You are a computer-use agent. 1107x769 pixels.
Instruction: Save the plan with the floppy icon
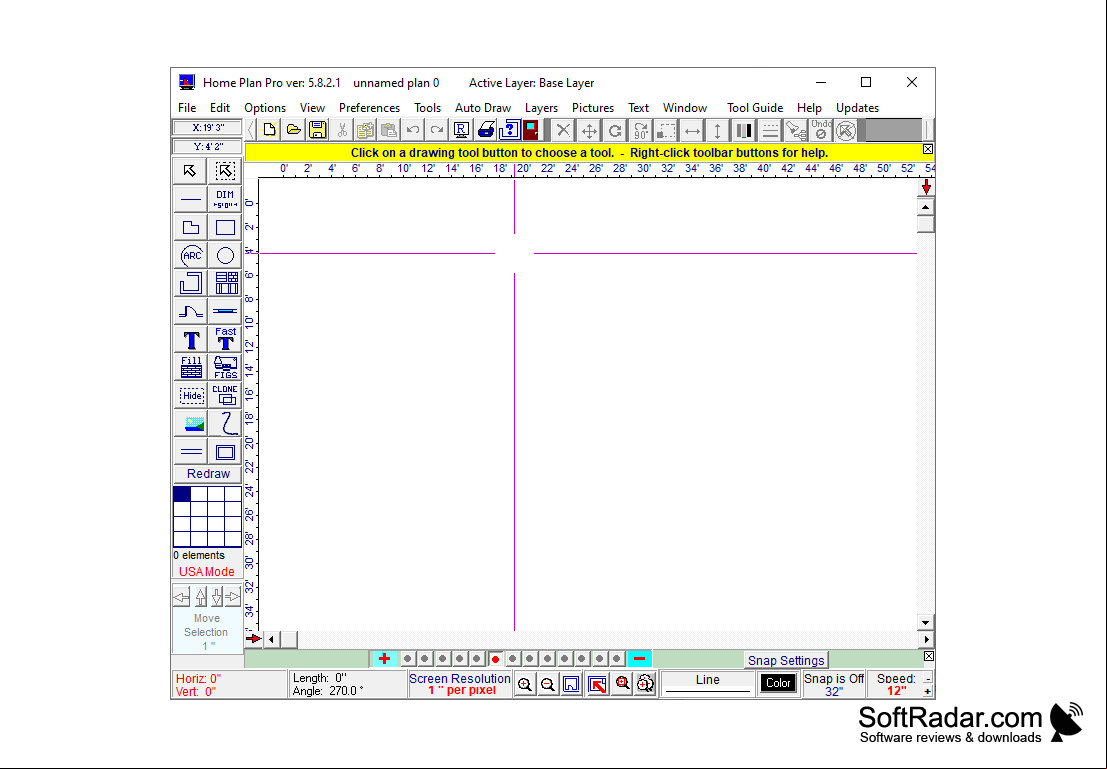tap(318, 130)
